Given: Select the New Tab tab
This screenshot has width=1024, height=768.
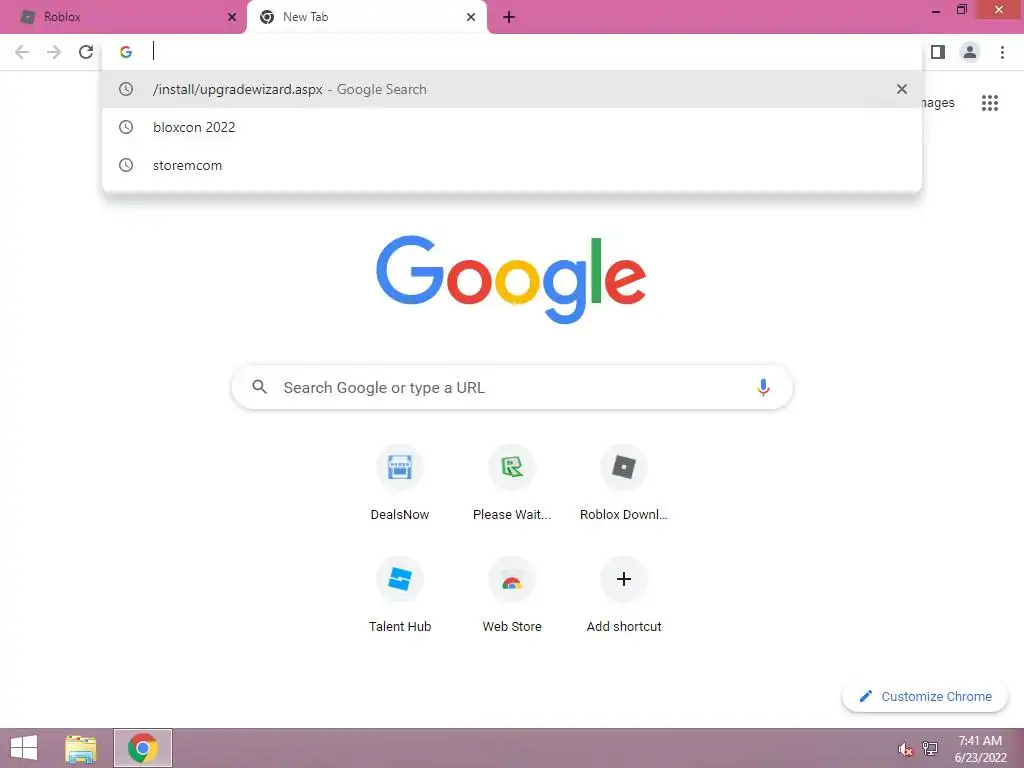Looking at the screenshot, I should pos(367,17).
